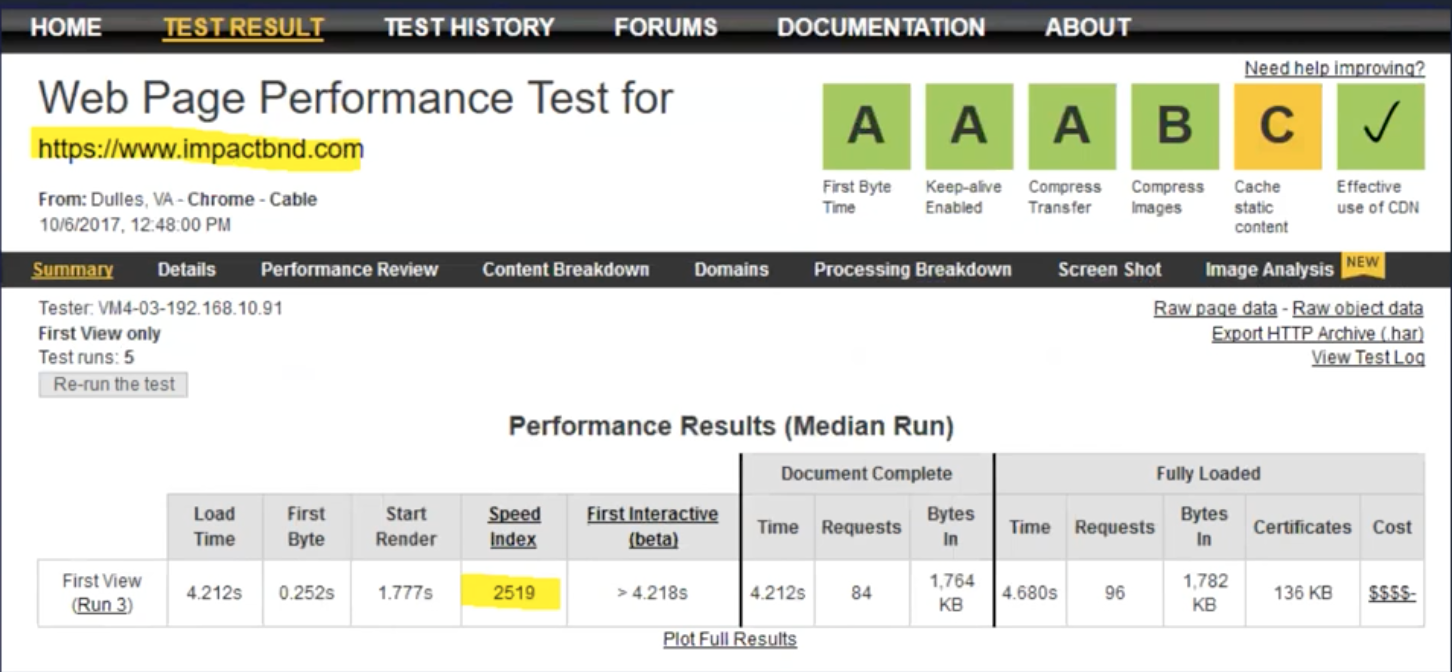Click the Compress Transfer grade A badge
This screenshot has height=672, width=1452.
(x=1072, y=126)
